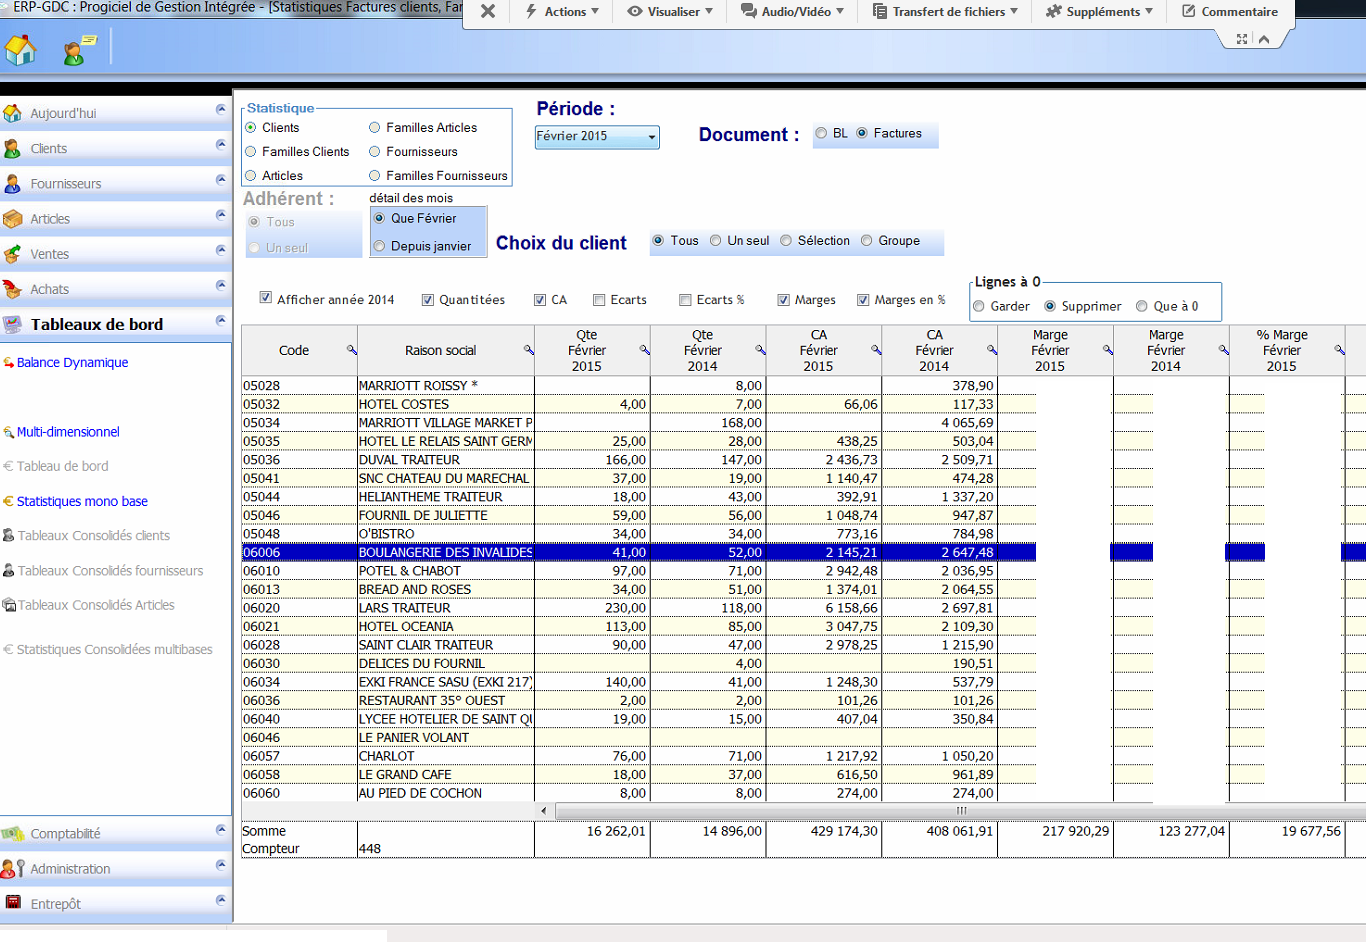
Task: Select Garder for lines at zero
Action: point(979,306)
